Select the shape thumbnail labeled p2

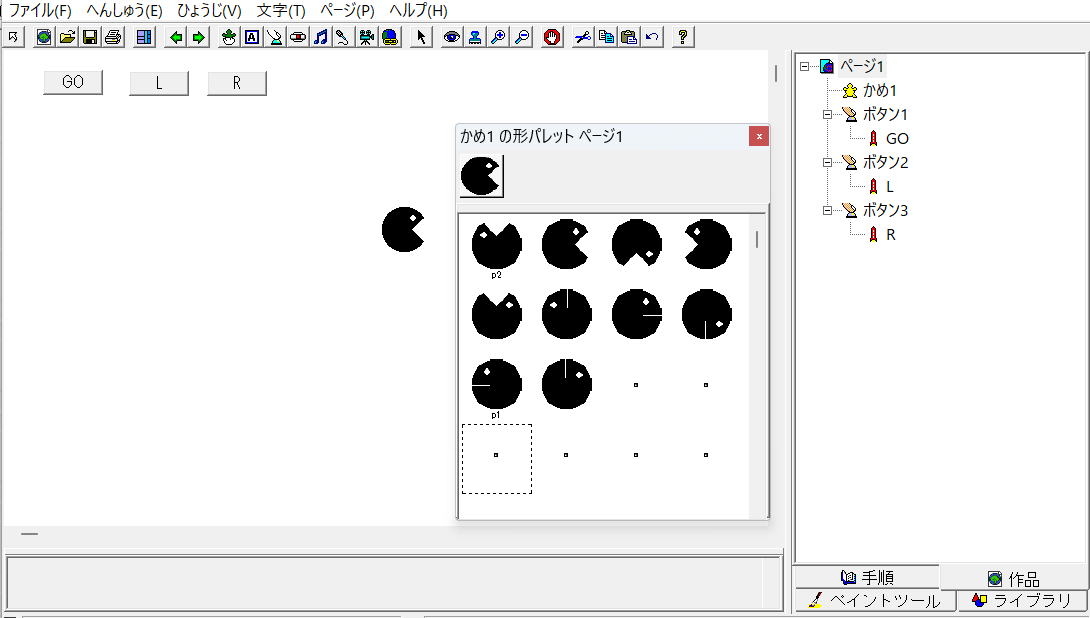pyautogui.click(x=496, y=247)
